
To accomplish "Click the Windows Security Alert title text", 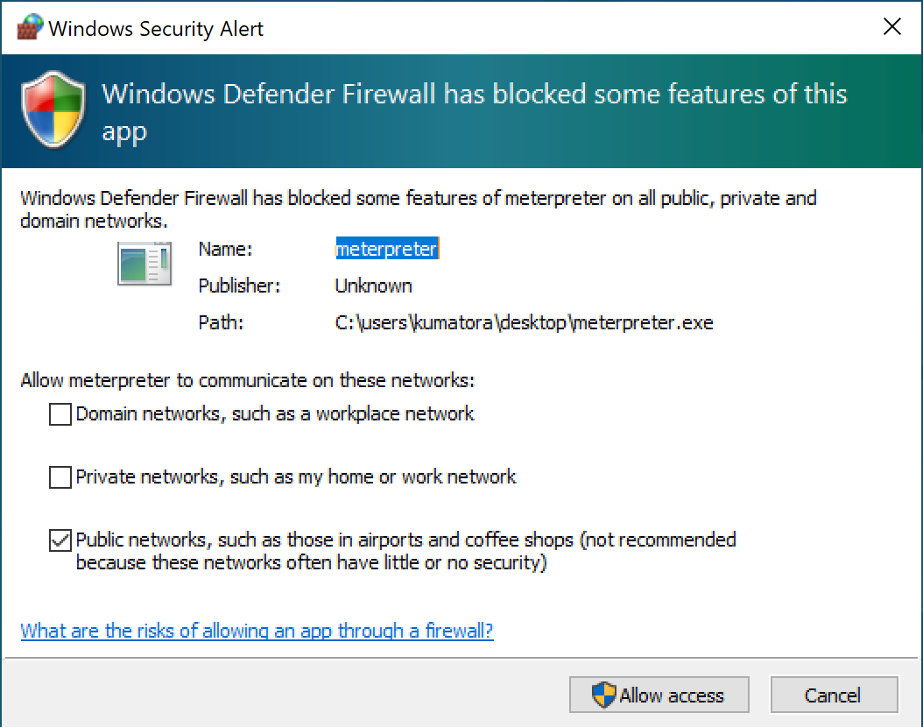I will click(156, 28).
